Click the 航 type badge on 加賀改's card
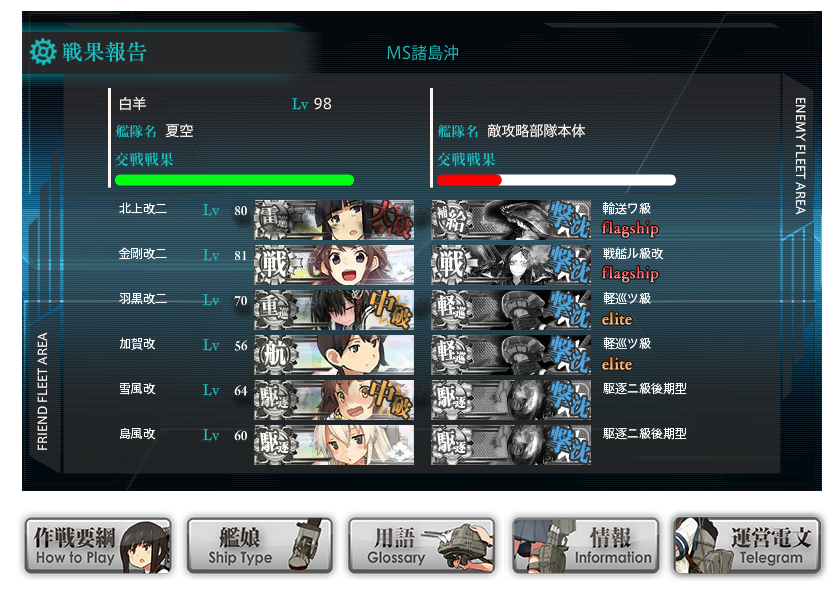The image size is (839, 590). point(274,355)
